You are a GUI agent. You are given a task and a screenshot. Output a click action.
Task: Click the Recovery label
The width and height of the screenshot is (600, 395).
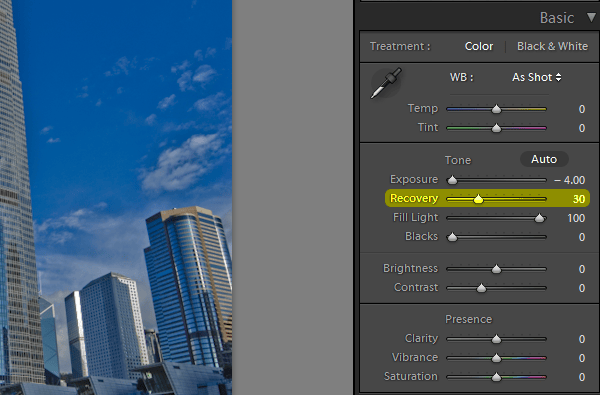pos(414,199)
